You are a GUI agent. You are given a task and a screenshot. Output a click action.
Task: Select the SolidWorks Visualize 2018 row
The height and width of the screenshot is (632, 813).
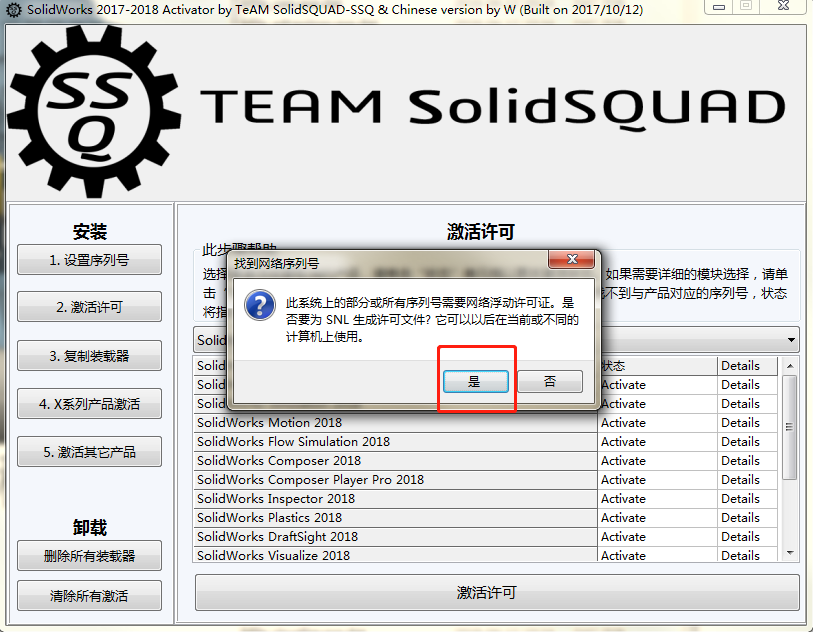pos(396,555)
